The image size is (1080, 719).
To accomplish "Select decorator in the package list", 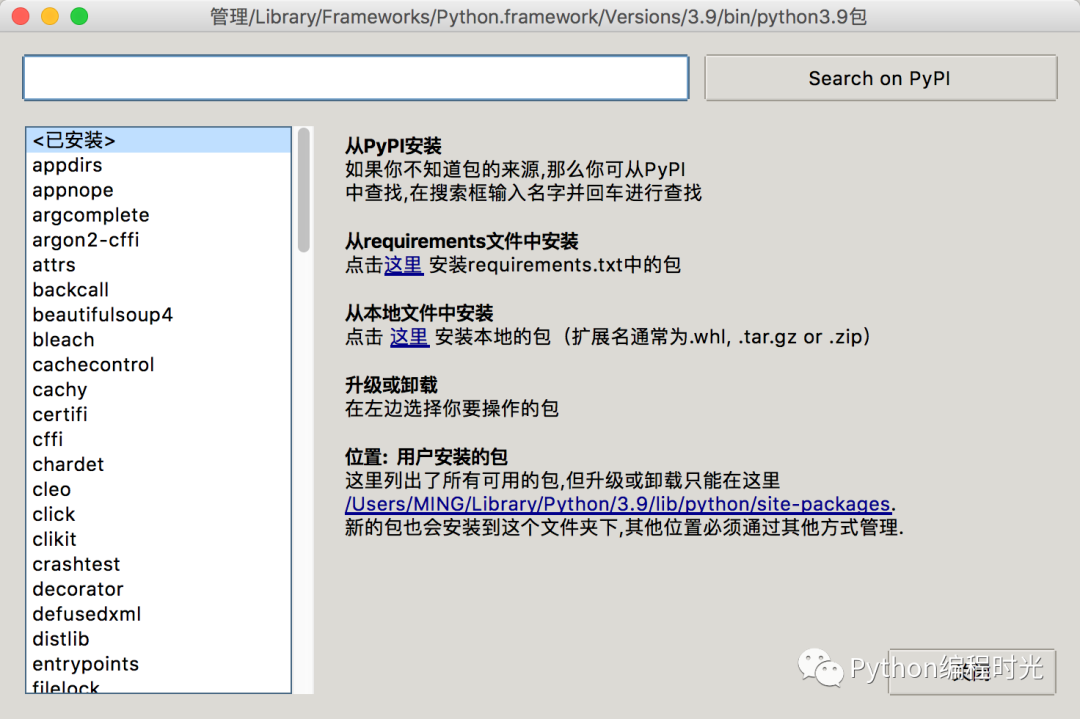I will pos(158,589).
